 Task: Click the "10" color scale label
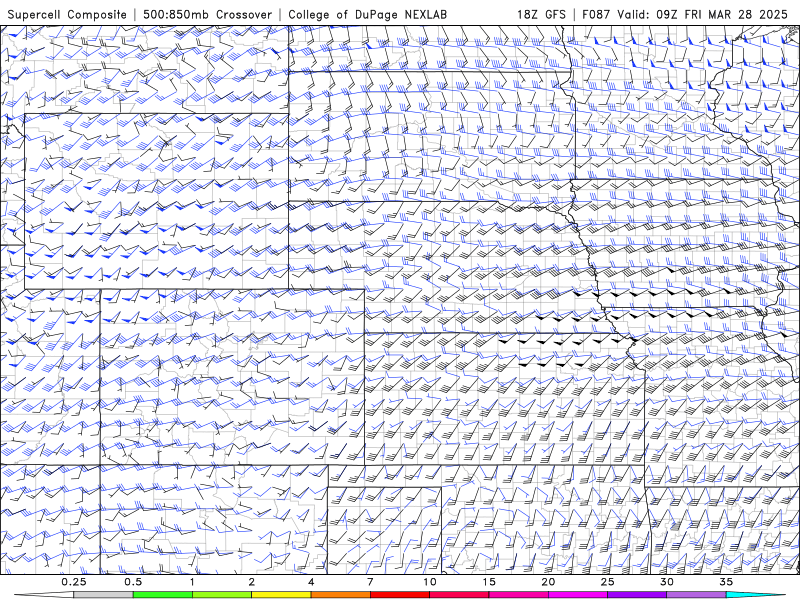click(x=430, y=582)
